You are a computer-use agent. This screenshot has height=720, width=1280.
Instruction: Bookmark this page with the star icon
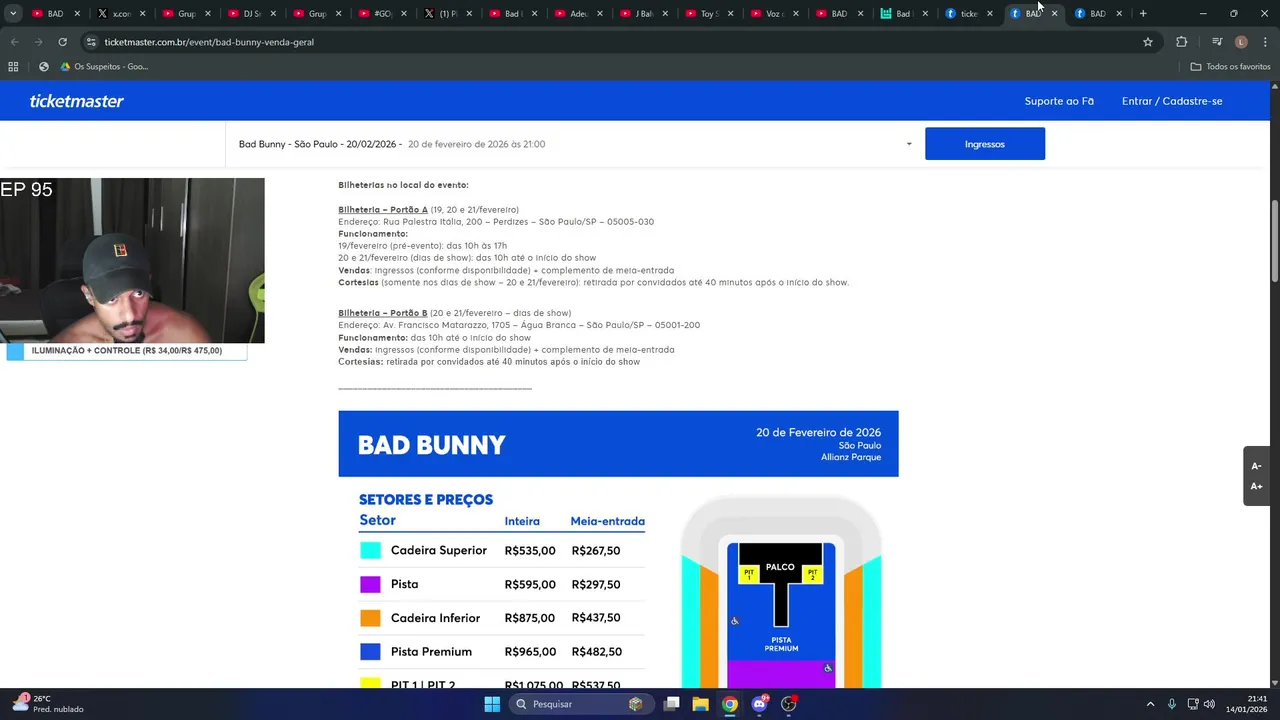click(1148, 42)
